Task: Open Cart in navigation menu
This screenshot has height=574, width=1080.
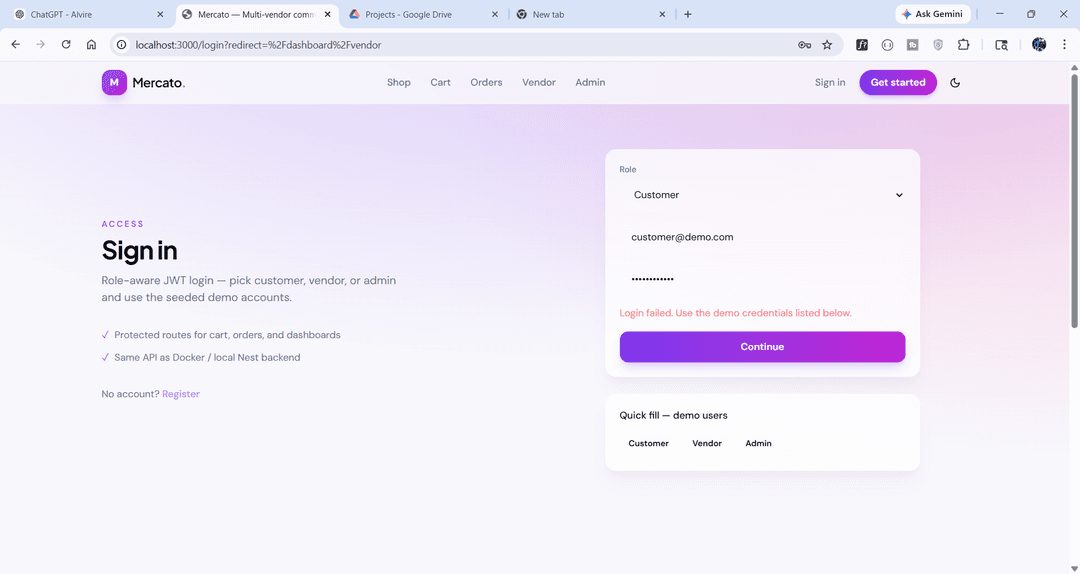Action: coord(440,83)
